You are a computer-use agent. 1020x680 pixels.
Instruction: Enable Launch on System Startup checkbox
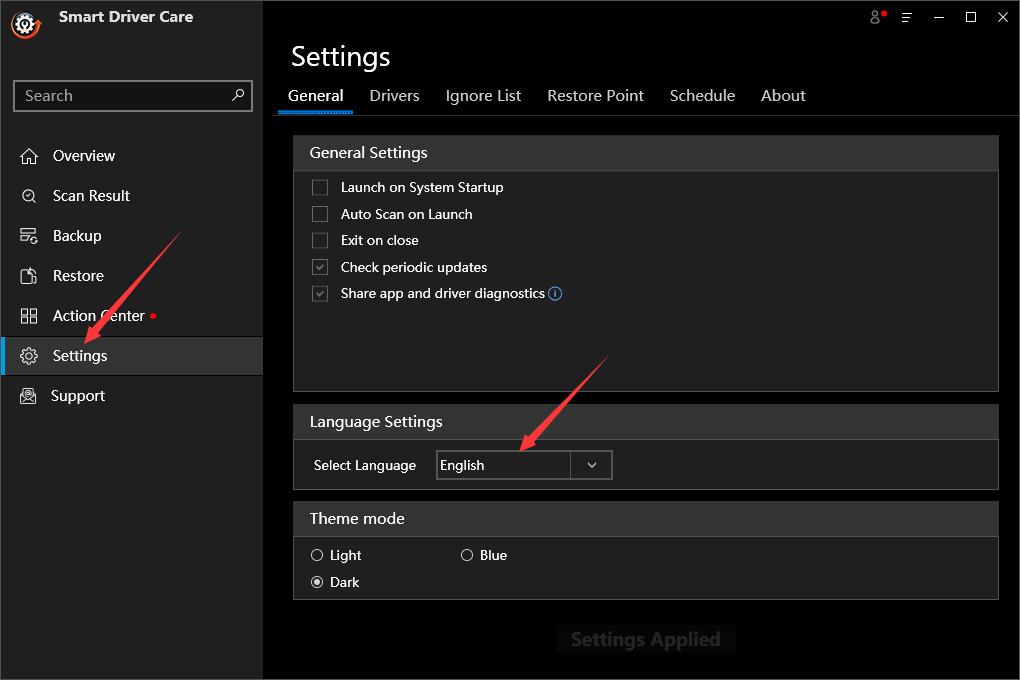tap(320, 187)
